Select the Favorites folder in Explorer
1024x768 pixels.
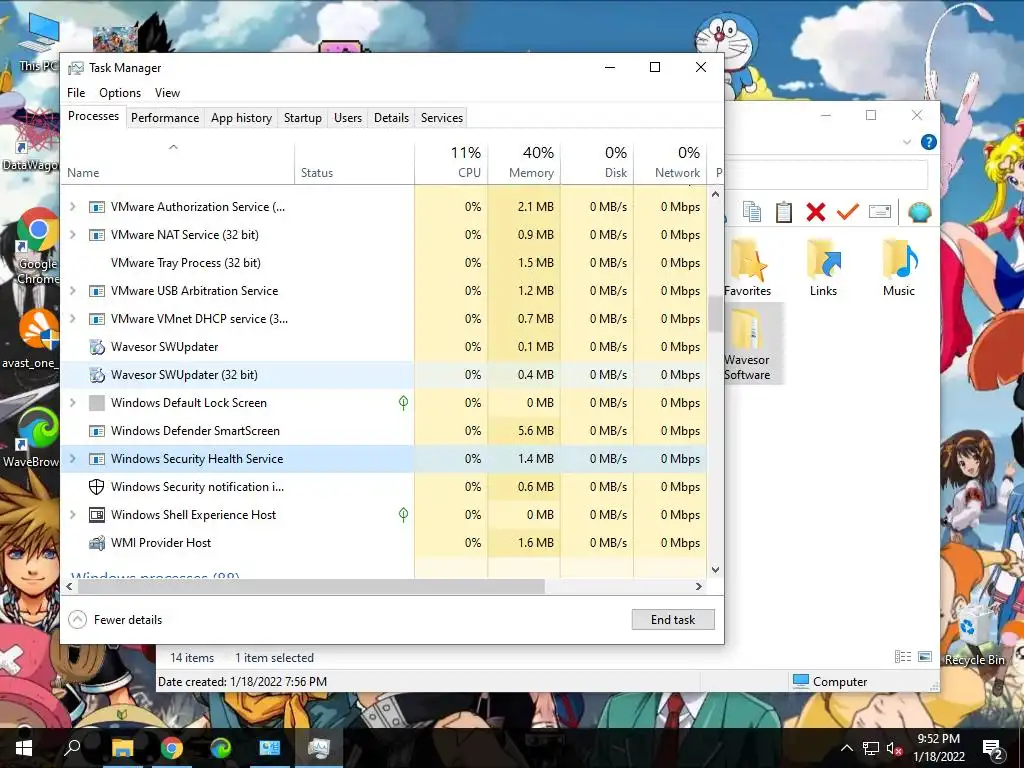747,268
